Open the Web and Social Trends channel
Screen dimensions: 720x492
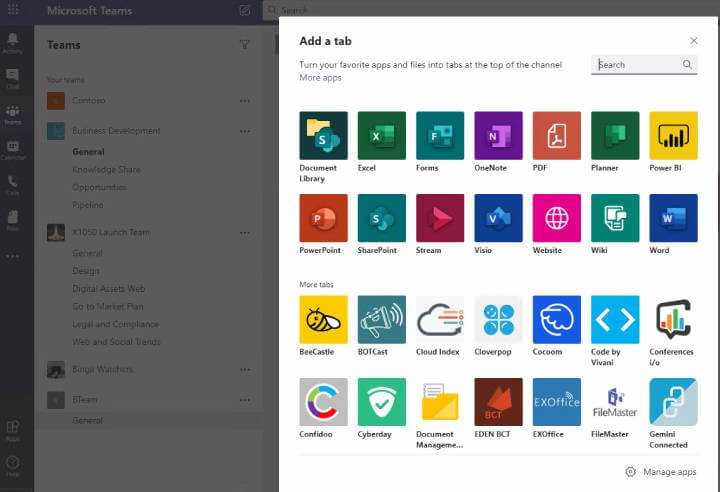[x=117, y=342]
